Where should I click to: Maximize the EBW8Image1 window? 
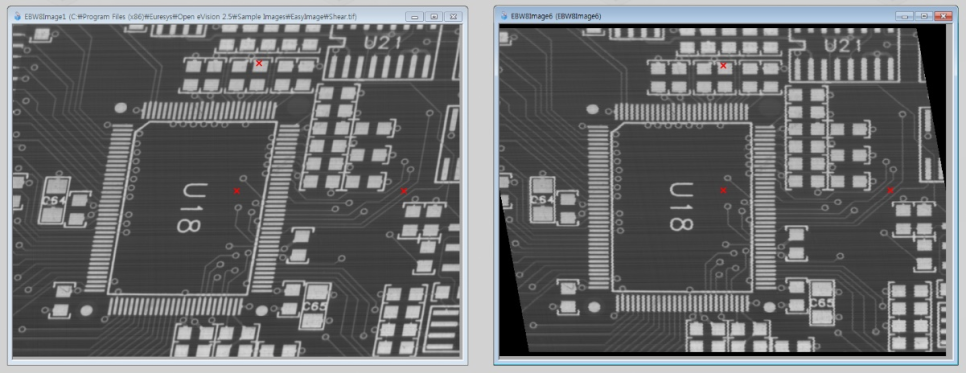pyautogui.click(x=434, y=17)
